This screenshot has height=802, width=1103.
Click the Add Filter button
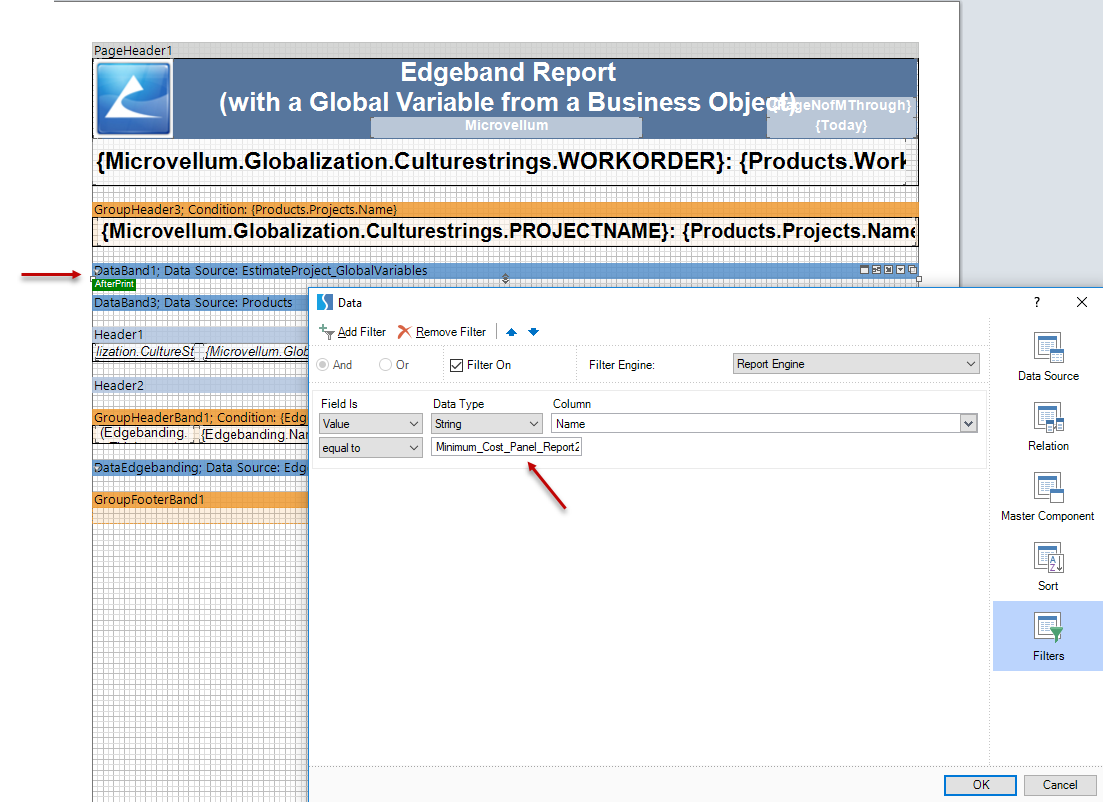tap(352, 331)
